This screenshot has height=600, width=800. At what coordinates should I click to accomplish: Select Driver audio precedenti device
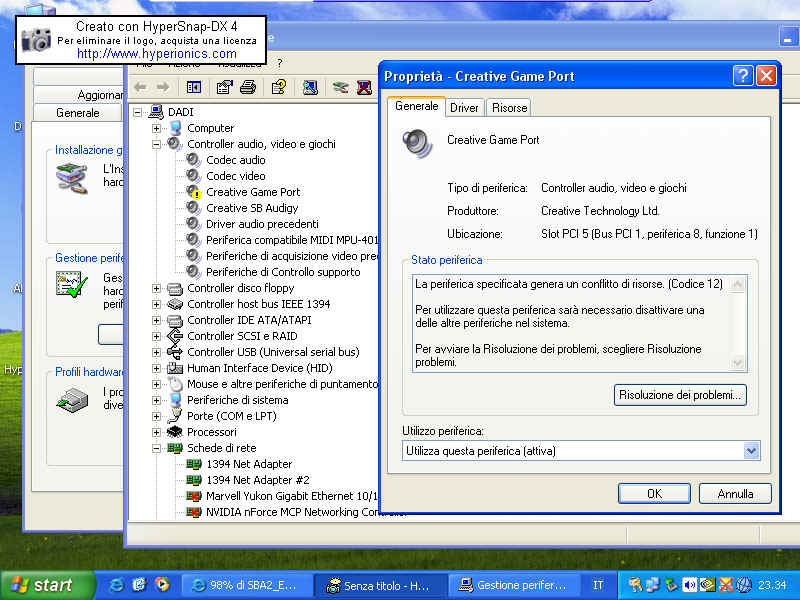click(x=262, y=224)
